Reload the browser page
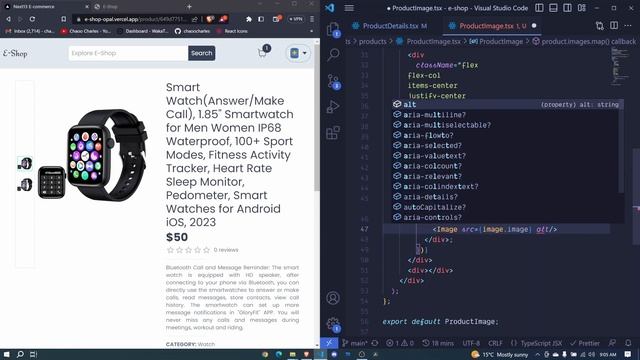The width and height of the screenshot is (640, 360). click(x=32, y=19)
